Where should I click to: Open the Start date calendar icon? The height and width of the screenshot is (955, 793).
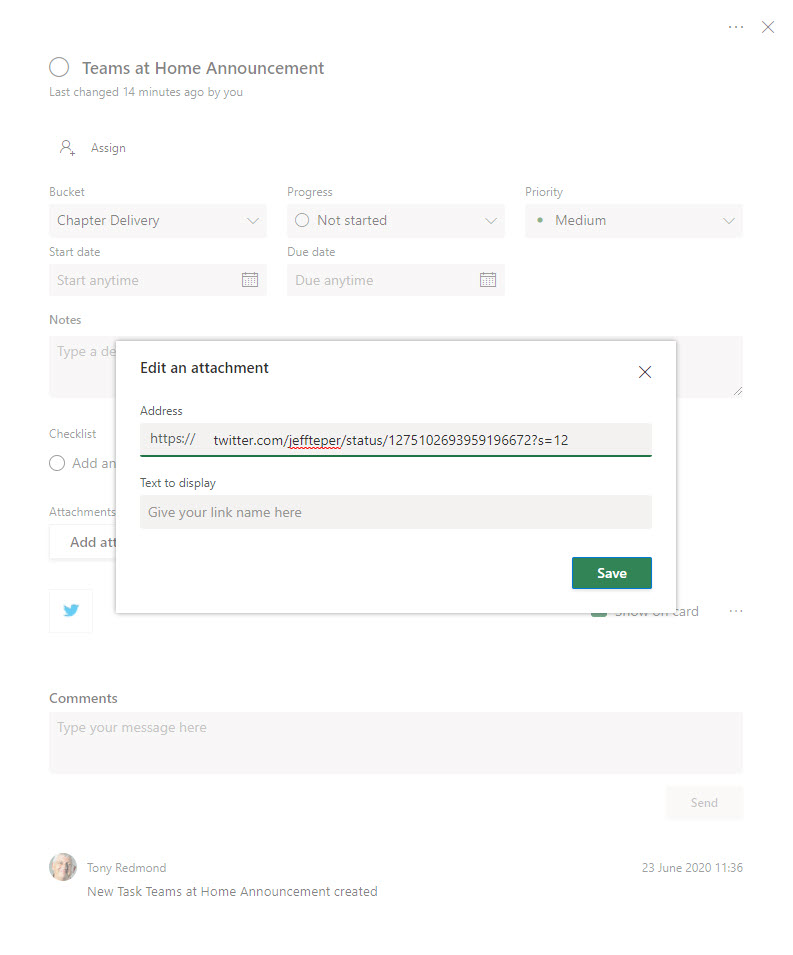coord(250,280)
